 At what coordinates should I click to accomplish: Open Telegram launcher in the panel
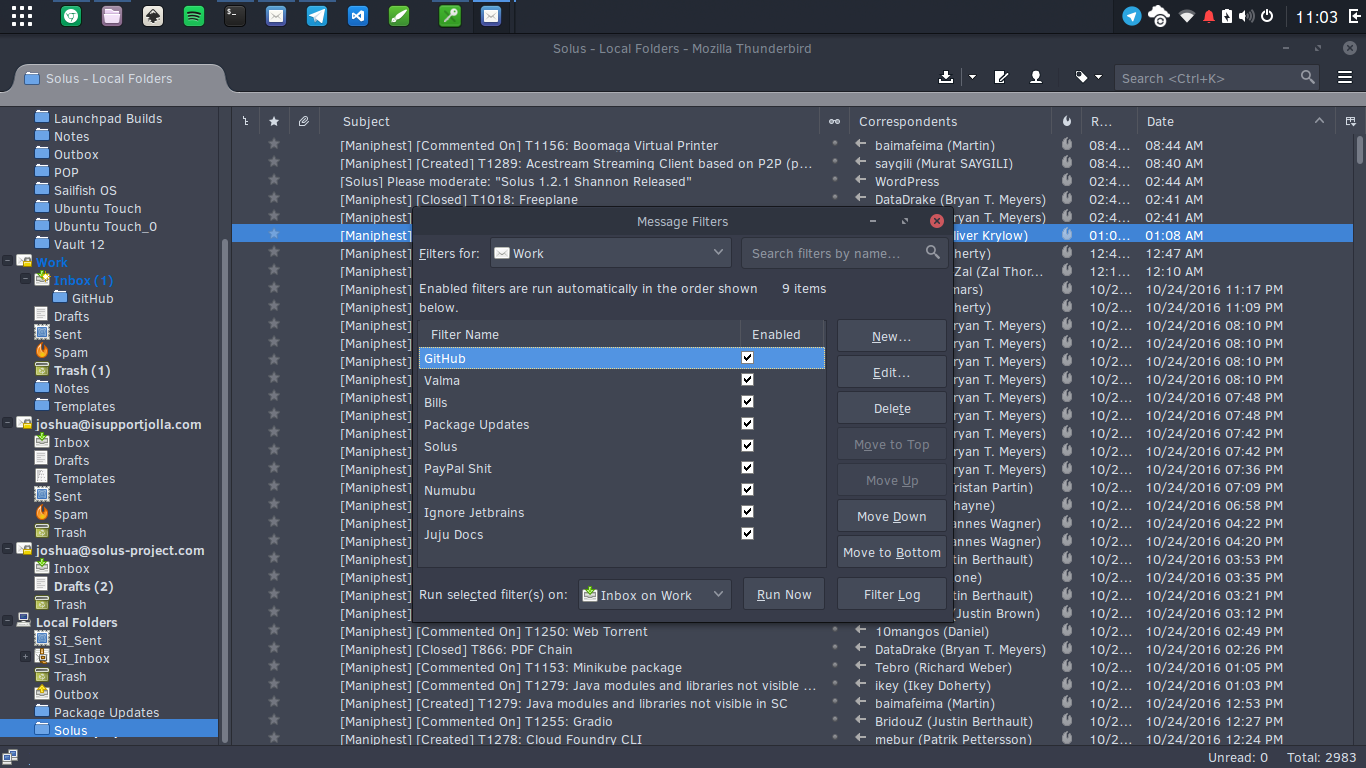point(317,15)
